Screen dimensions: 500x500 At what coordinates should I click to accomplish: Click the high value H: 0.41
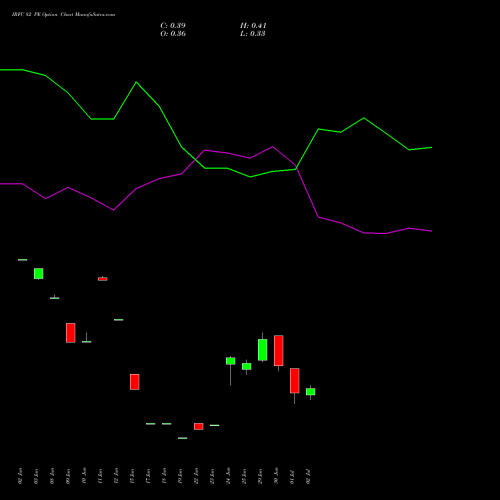(x=253, y=26)
